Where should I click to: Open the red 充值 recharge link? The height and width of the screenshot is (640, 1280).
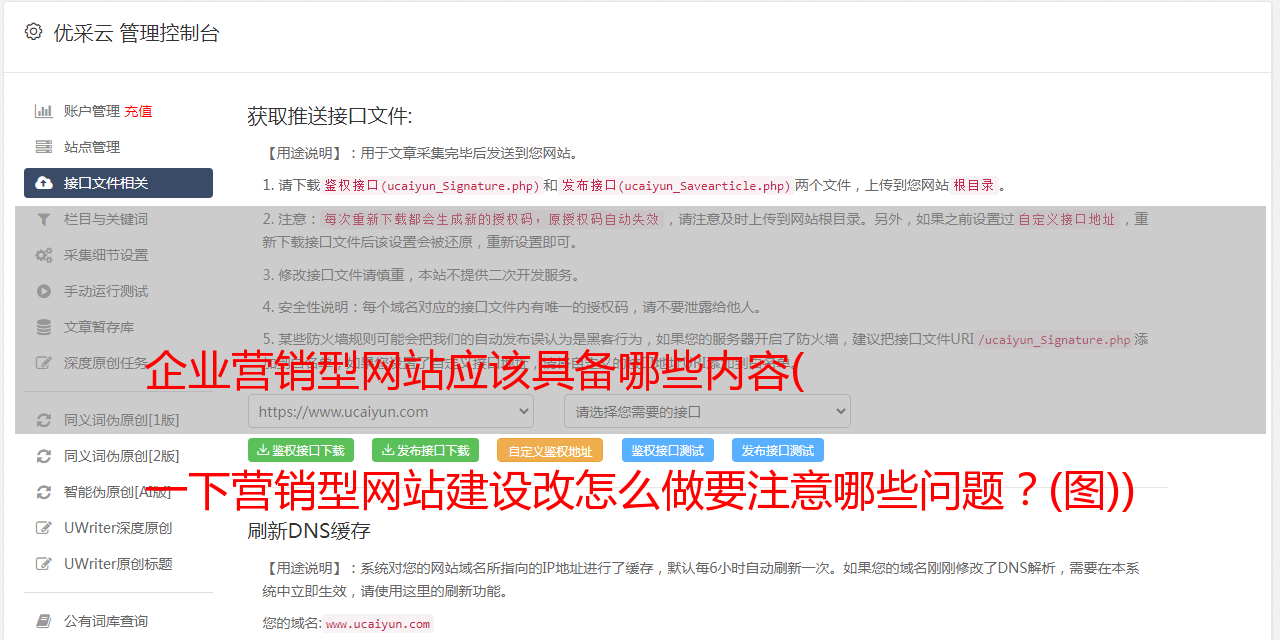138,111
